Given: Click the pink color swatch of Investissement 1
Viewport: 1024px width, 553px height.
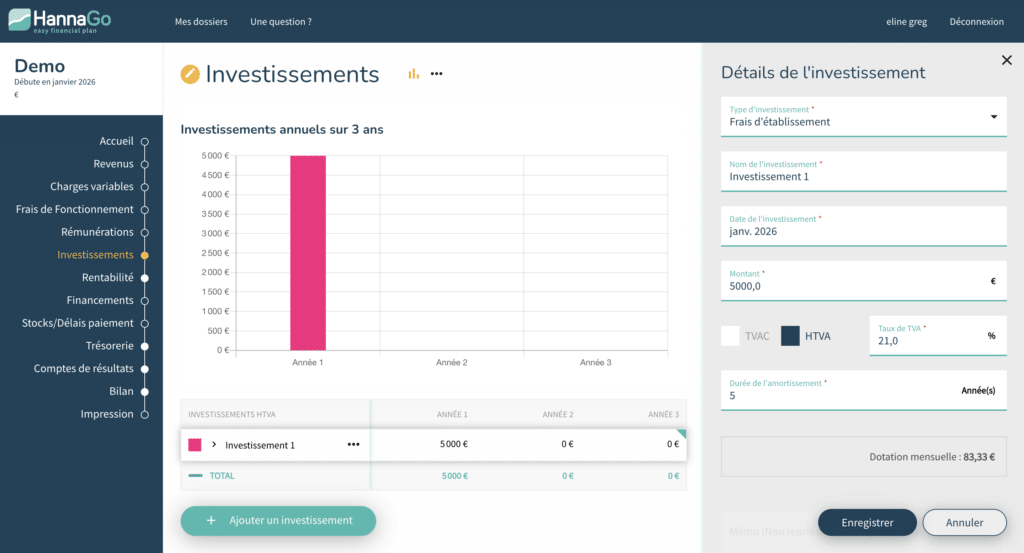Looking at the screenshot, I should click(195, 445).
